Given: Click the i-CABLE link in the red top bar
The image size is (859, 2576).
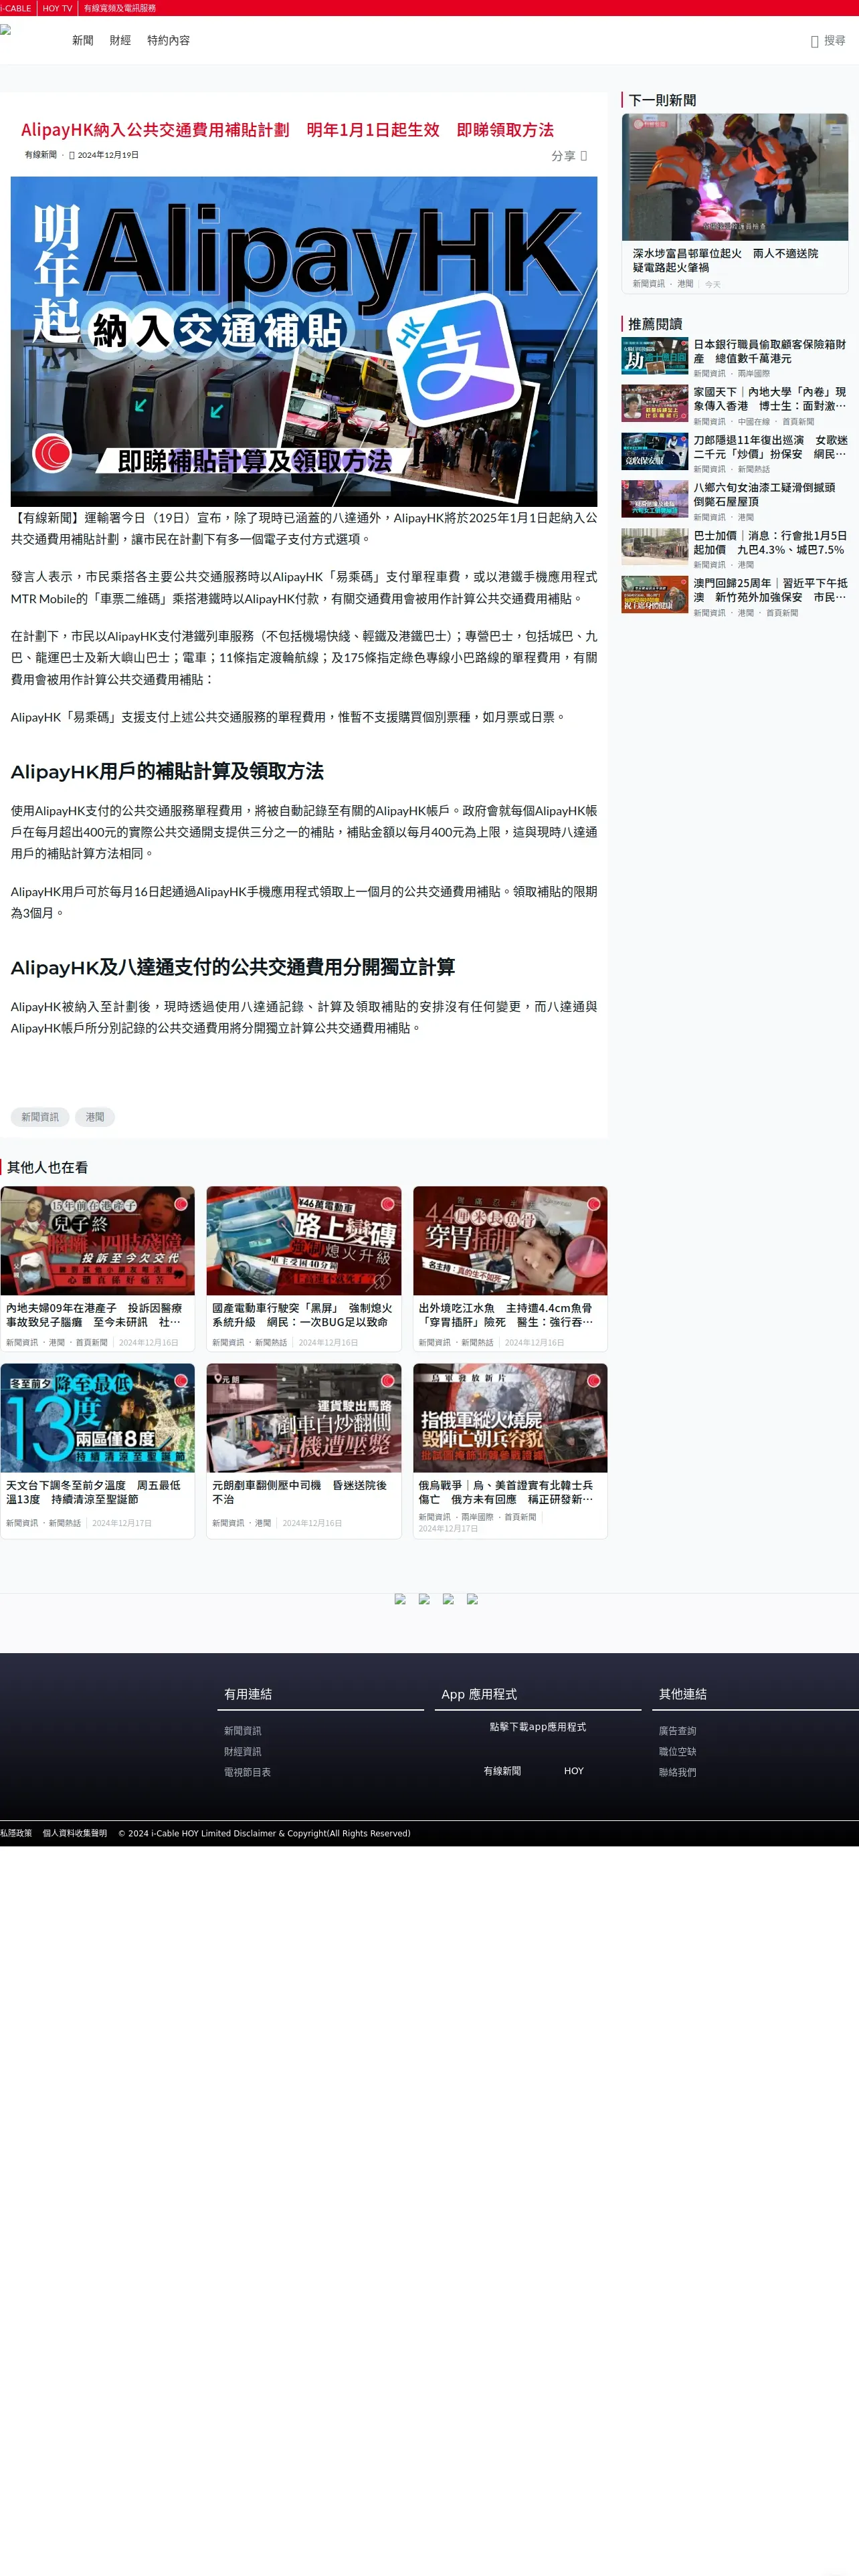Looking at the screenshot, I should coord(16,8).
